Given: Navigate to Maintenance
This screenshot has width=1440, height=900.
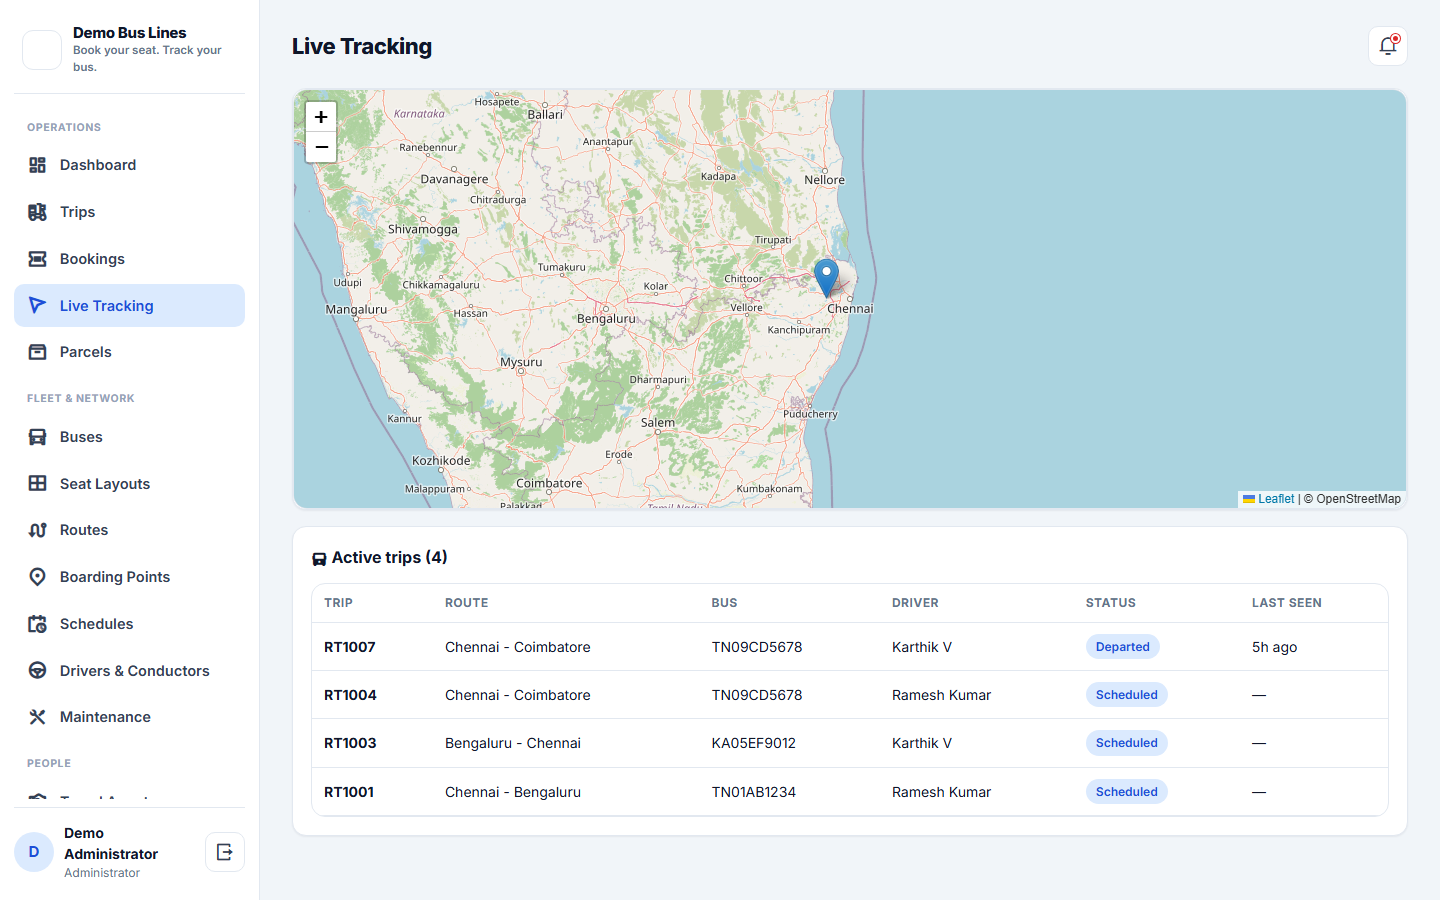Looking at the screenshot, I should 129,717.
